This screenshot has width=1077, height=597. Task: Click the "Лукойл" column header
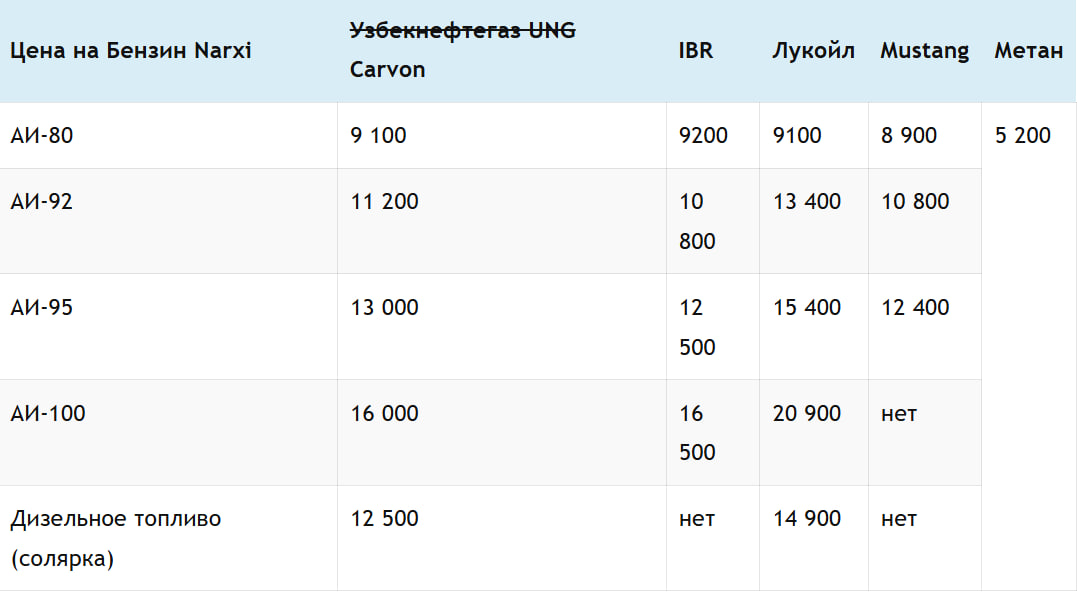pyautogui.click(x=813, y=51)
